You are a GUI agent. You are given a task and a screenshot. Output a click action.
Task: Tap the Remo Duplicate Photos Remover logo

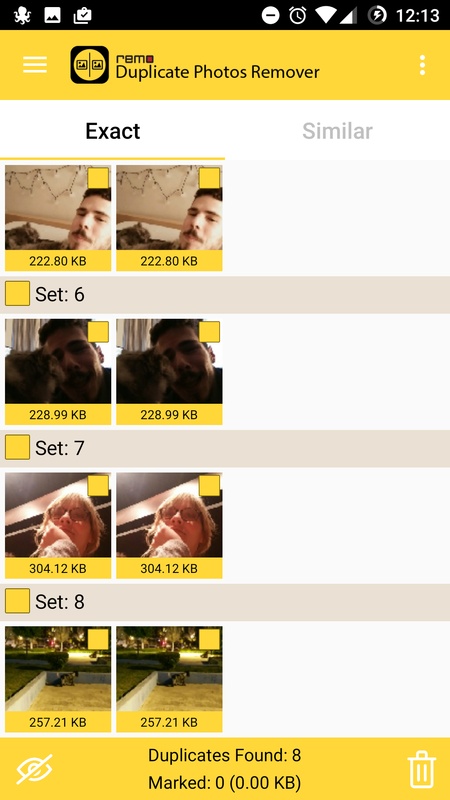click(x=89, y=65)
